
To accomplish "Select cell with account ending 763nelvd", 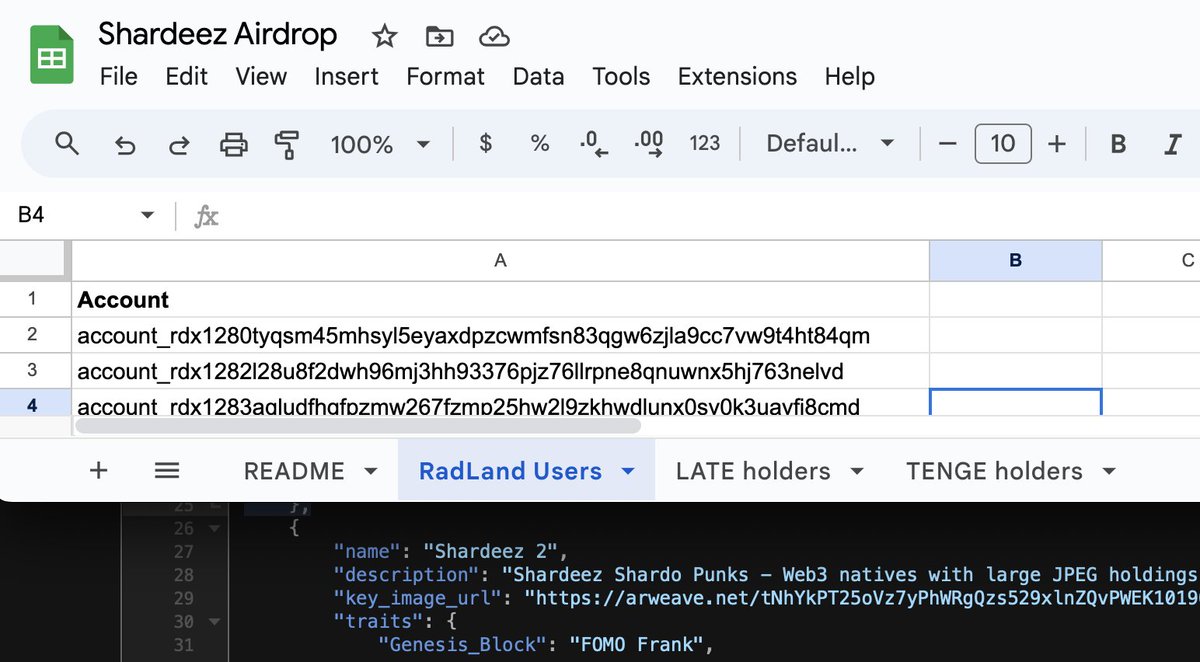I will point(501,371).
